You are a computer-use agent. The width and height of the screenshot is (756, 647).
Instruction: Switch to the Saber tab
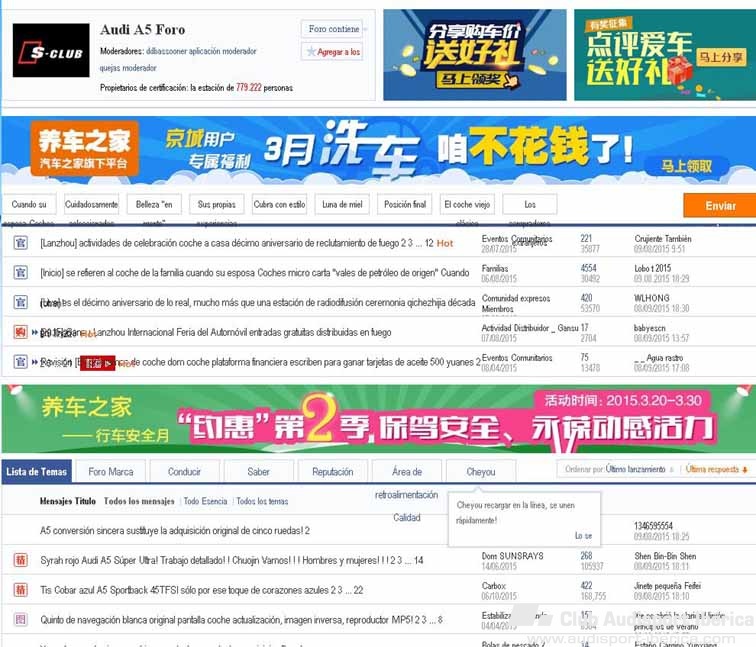pos(258,472)
